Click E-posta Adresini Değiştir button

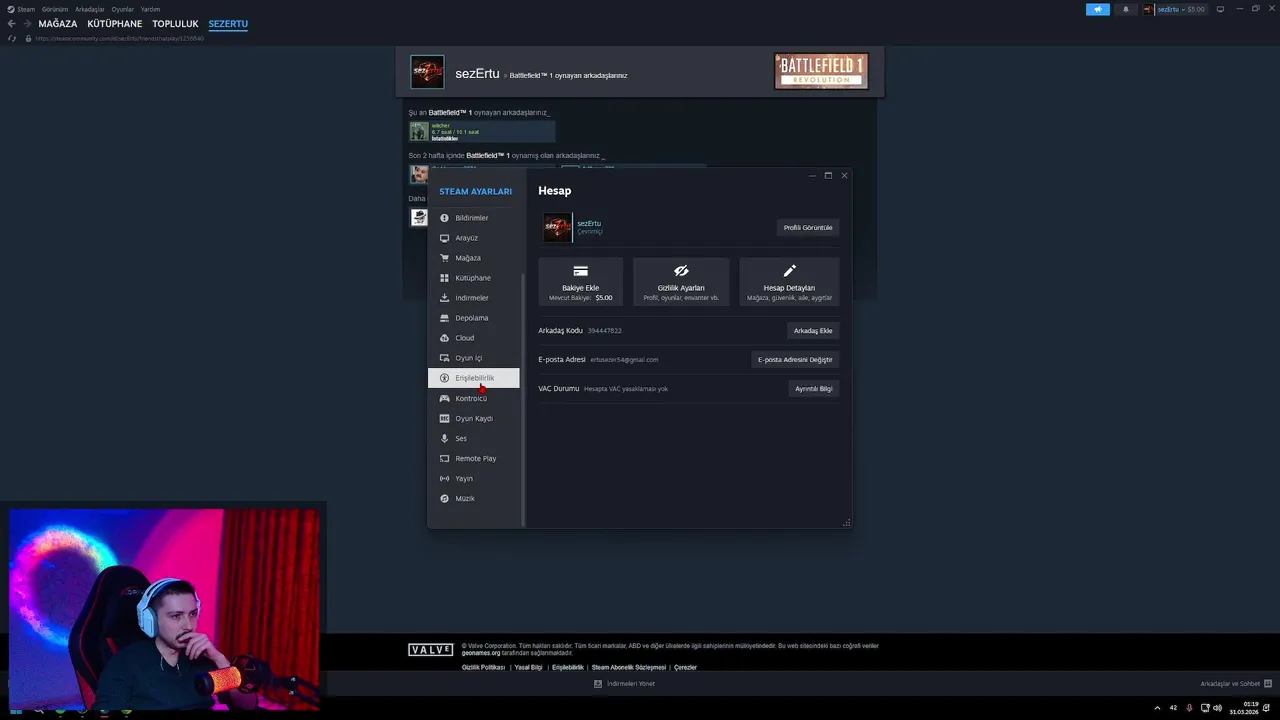[795, 359]
